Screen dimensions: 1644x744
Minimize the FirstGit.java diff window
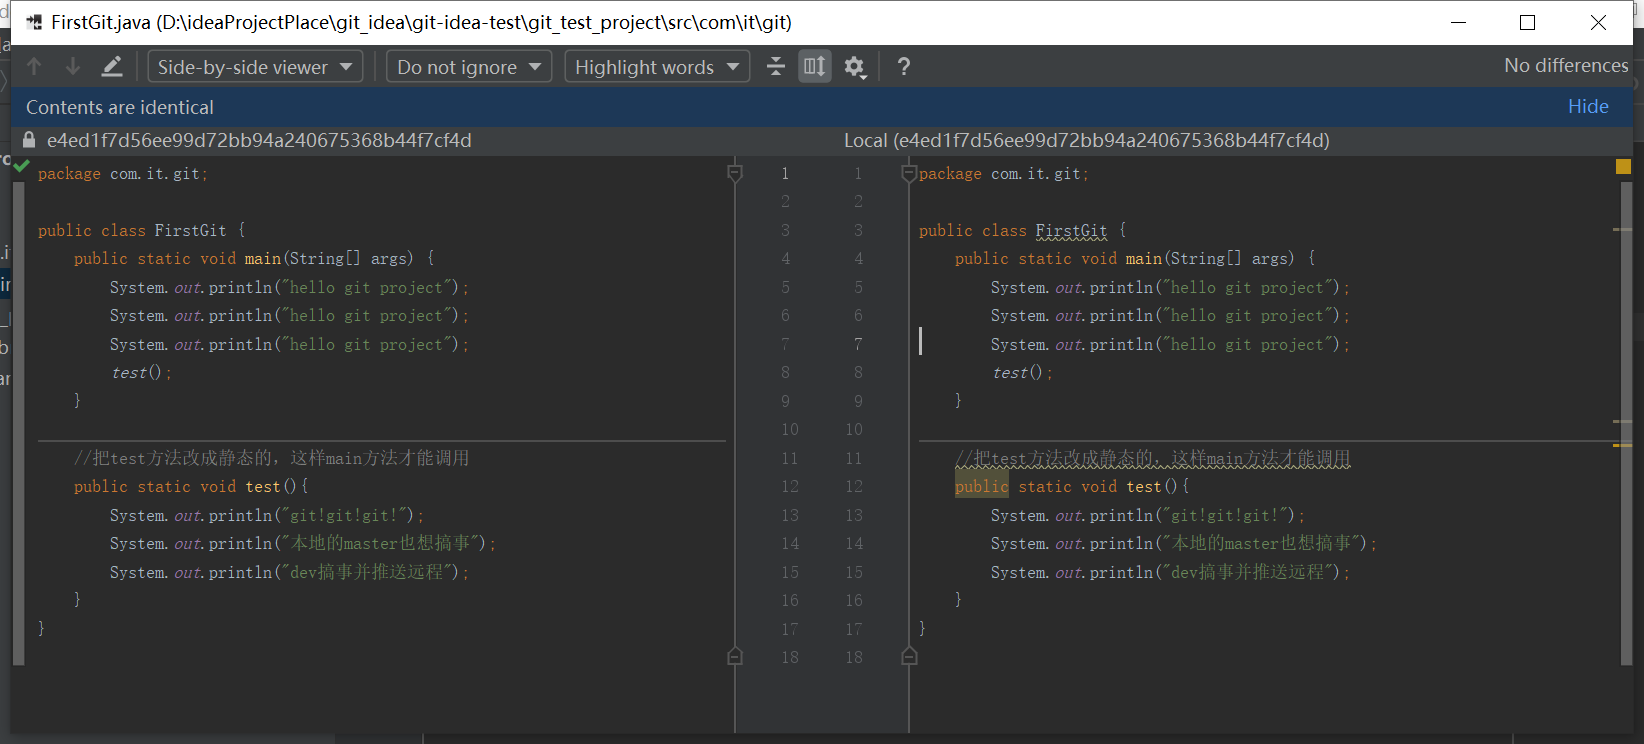[1458, 22]
